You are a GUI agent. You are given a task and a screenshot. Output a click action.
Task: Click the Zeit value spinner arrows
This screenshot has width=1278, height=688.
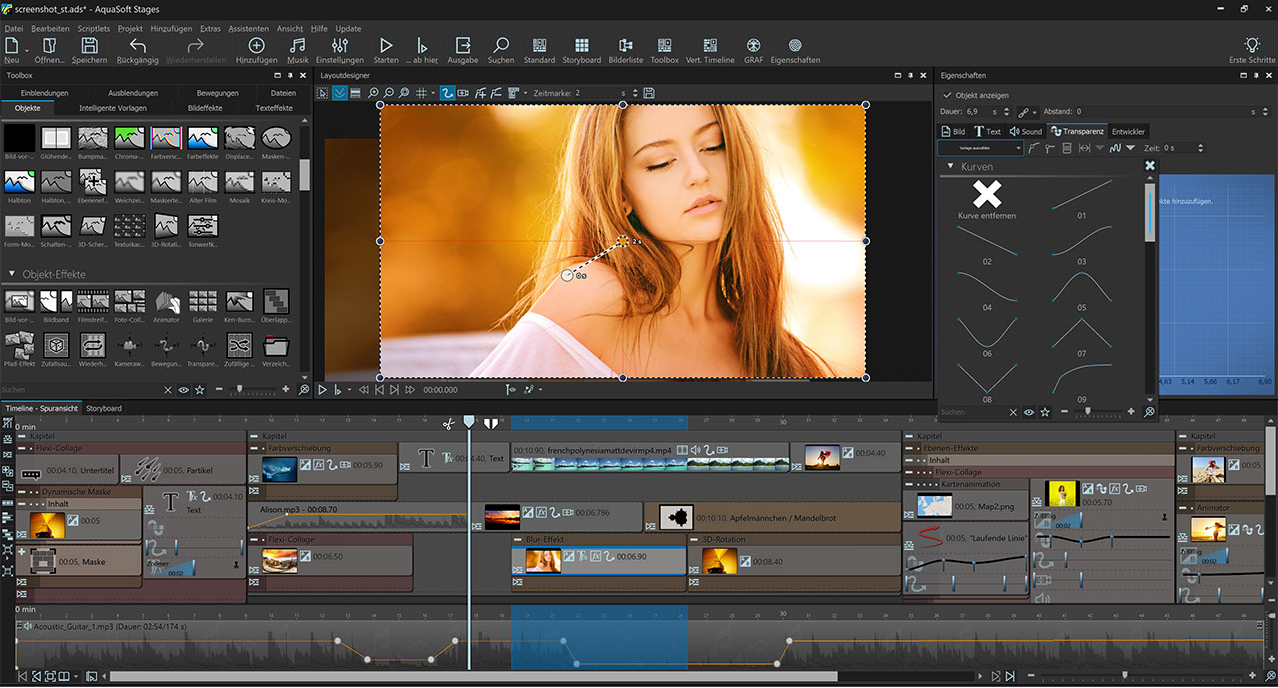pos(1200,148)
